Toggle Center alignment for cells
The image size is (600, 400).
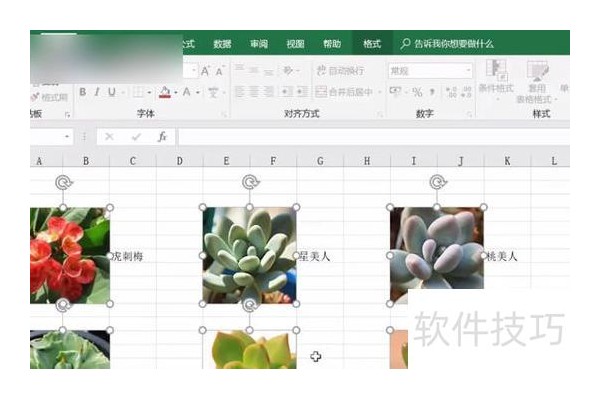click(x=254, y=92)
